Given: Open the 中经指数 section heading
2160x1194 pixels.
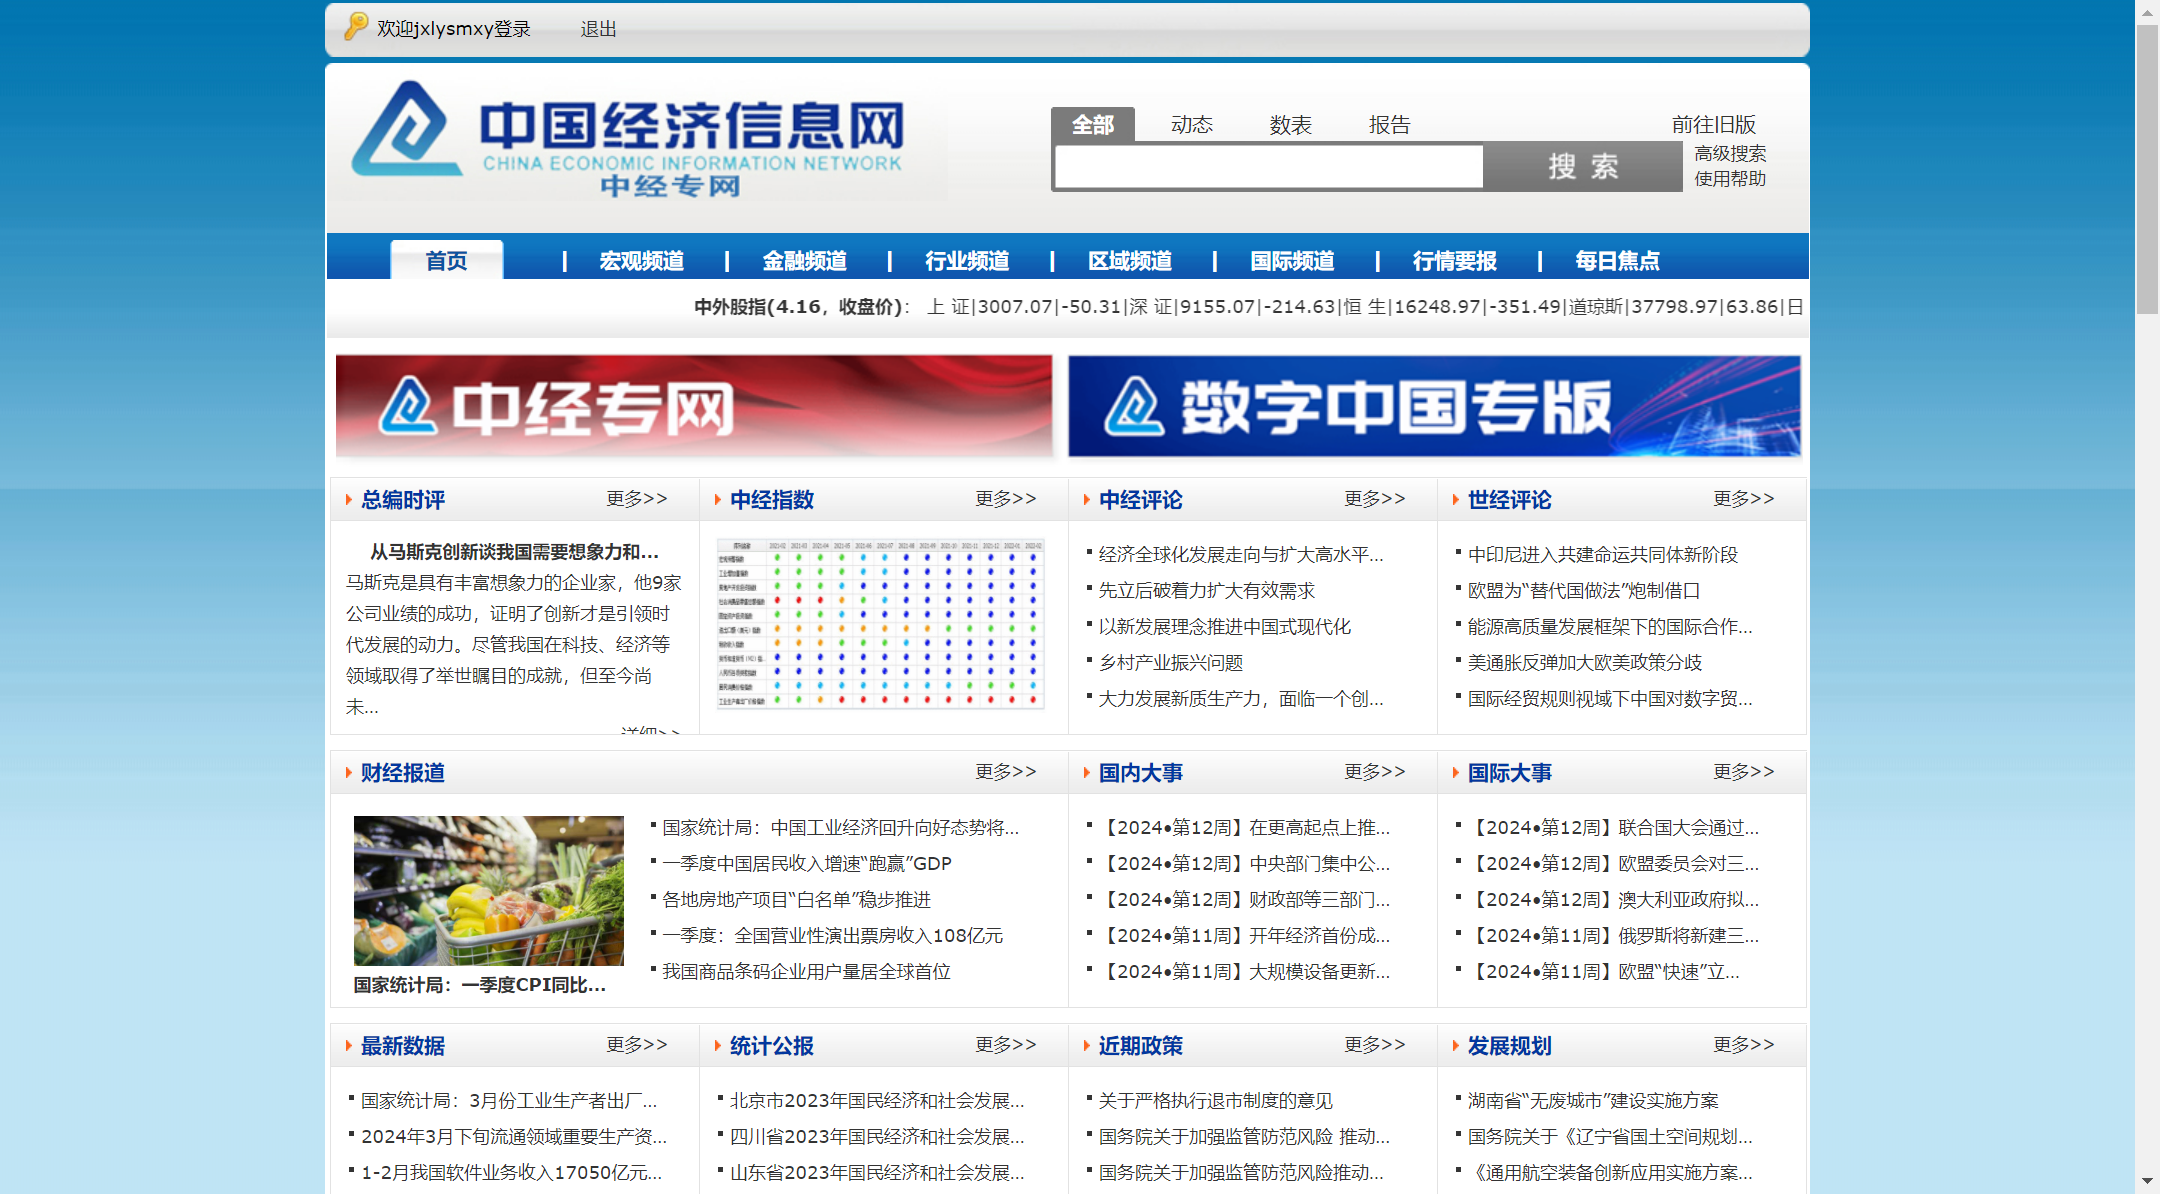Looking at the screenshot, I should [772, 499].
